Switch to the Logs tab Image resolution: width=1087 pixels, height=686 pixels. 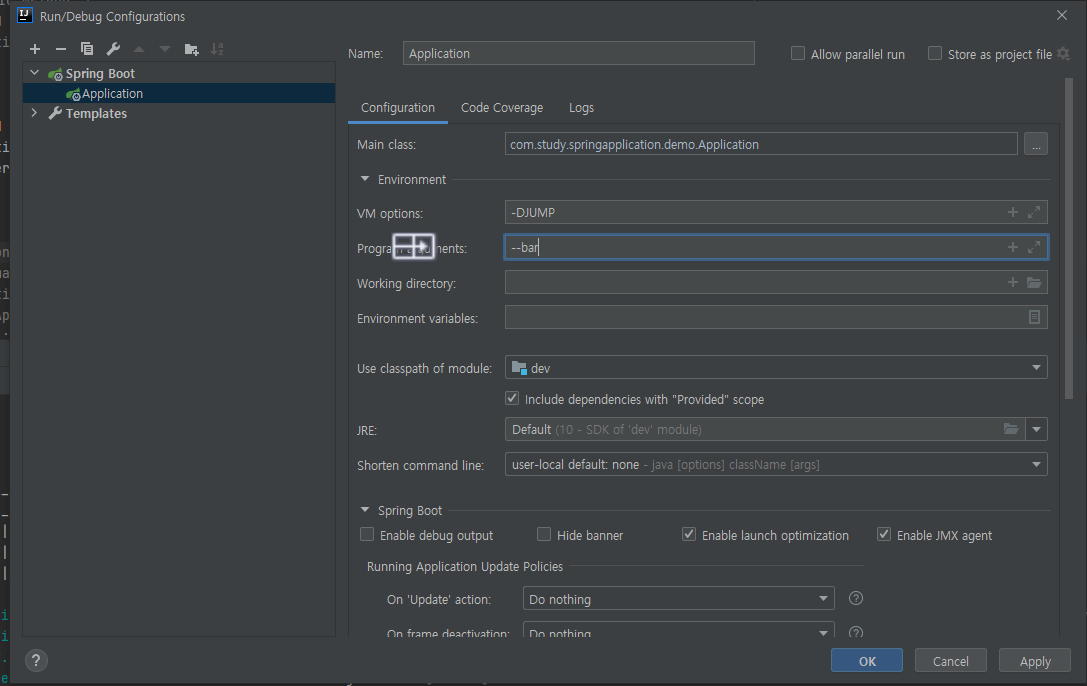[x=581, y=107]
